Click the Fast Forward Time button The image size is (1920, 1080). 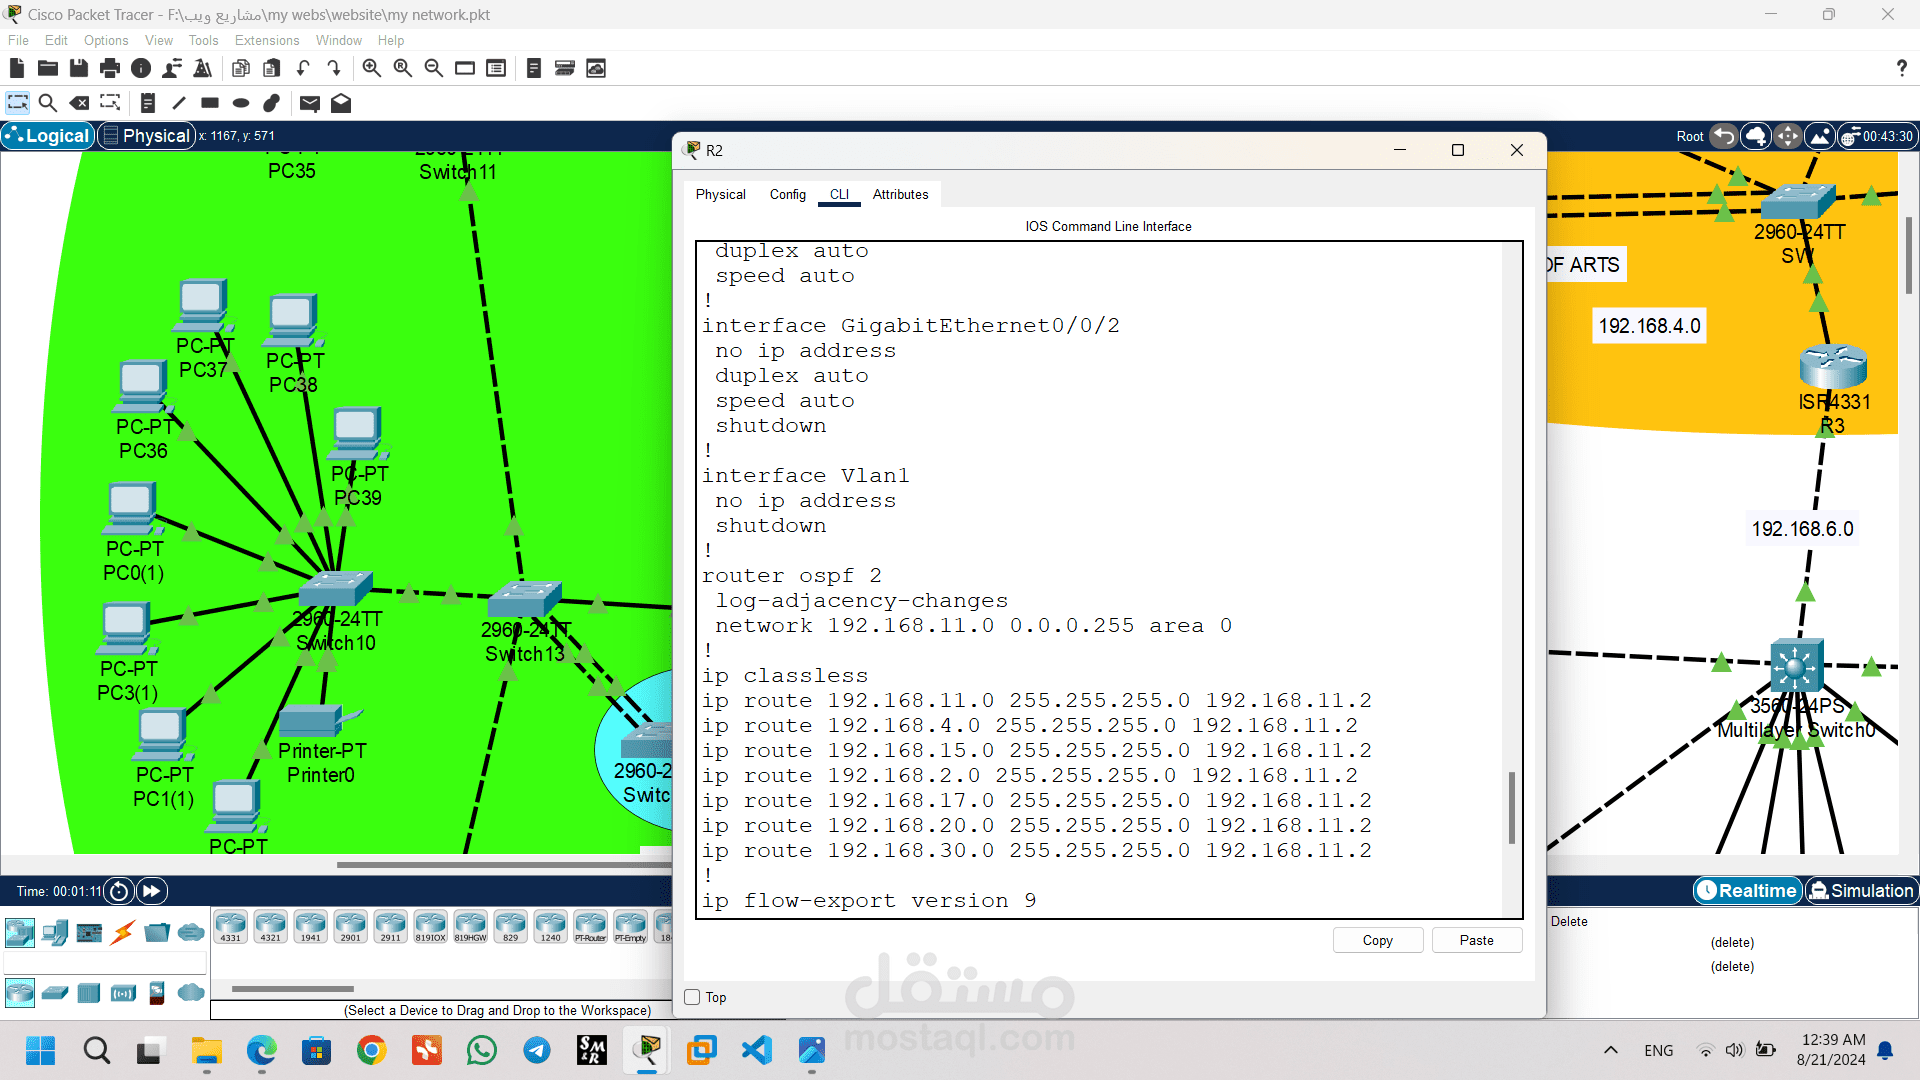[152, 891]
